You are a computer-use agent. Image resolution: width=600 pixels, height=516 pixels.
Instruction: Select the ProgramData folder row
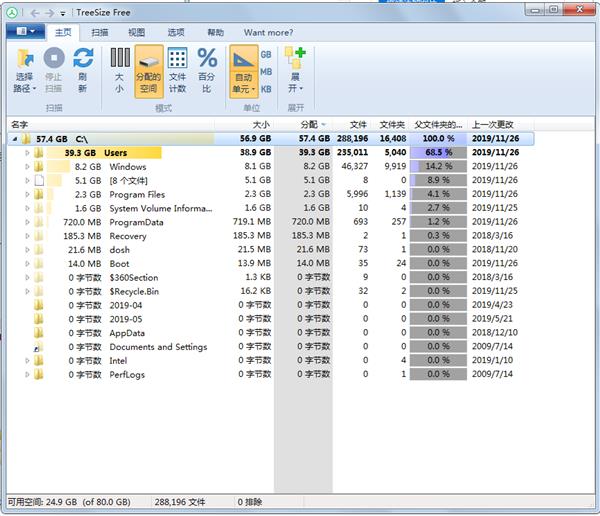(137, 222)
